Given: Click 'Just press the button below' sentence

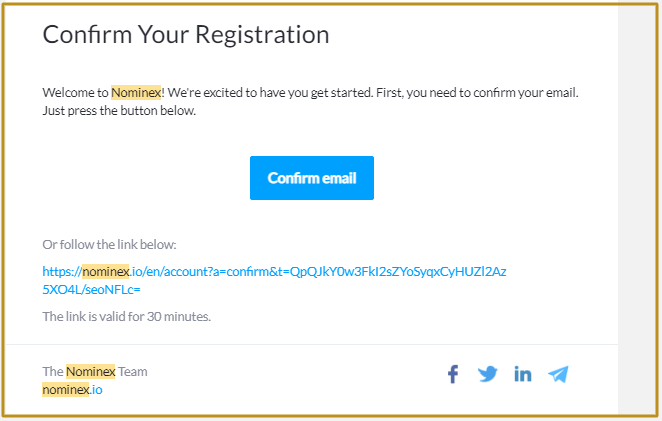Looking at the screenshot, I should click(119, 111).
